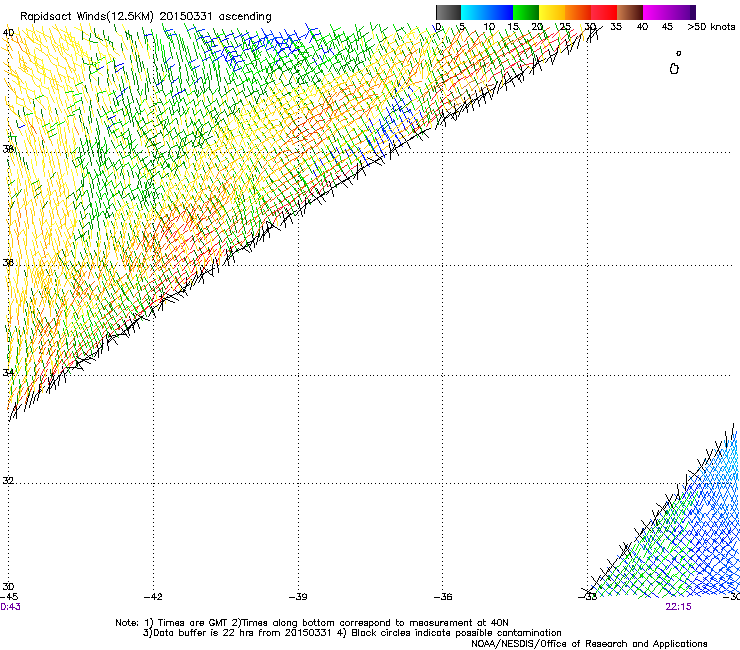Click the 'Times are GMT' note line
740x650 pixels.
312,623
